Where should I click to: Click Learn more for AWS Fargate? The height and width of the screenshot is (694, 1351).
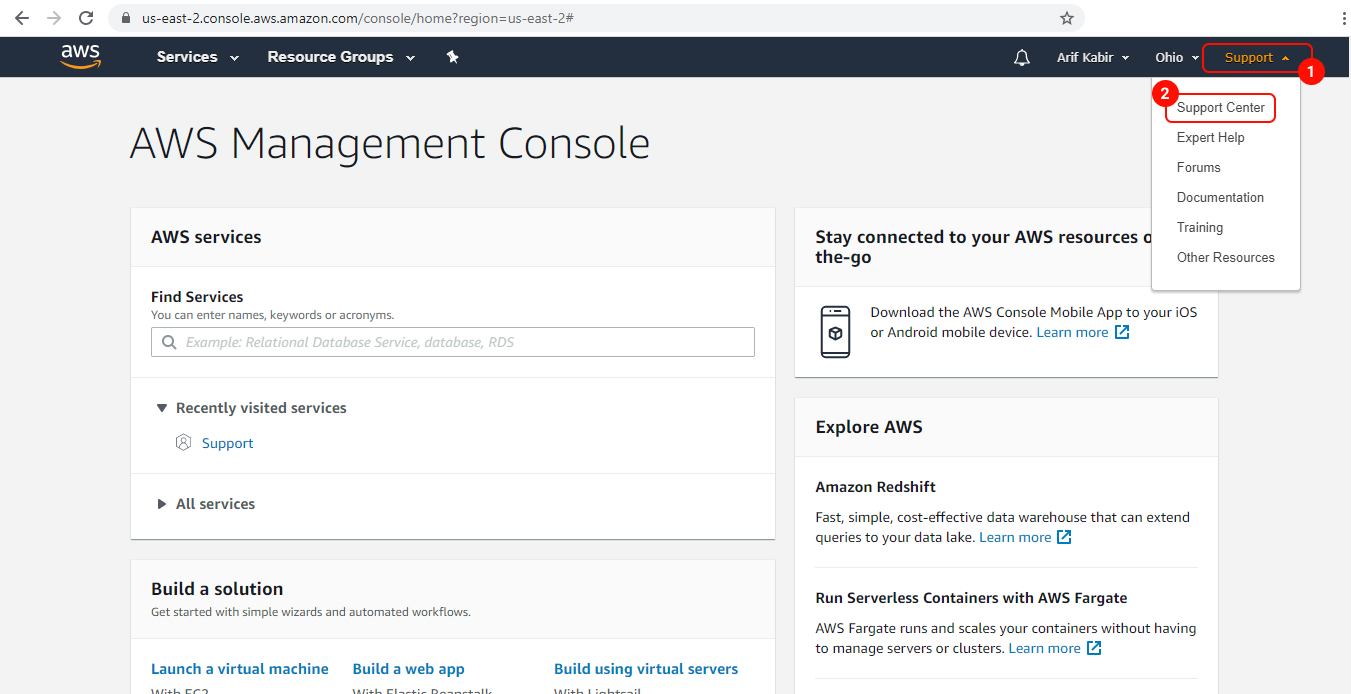point(1044,648)
